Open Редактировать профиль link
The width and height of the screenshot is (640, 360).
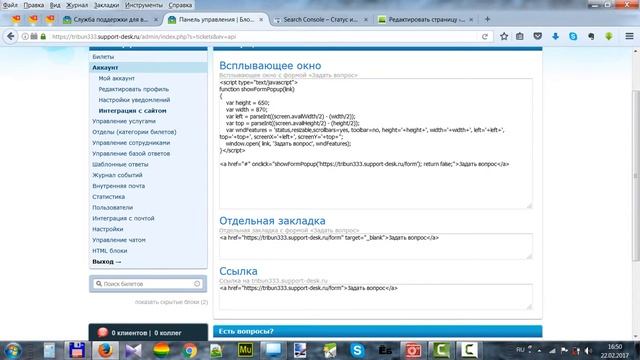[133, 89]
